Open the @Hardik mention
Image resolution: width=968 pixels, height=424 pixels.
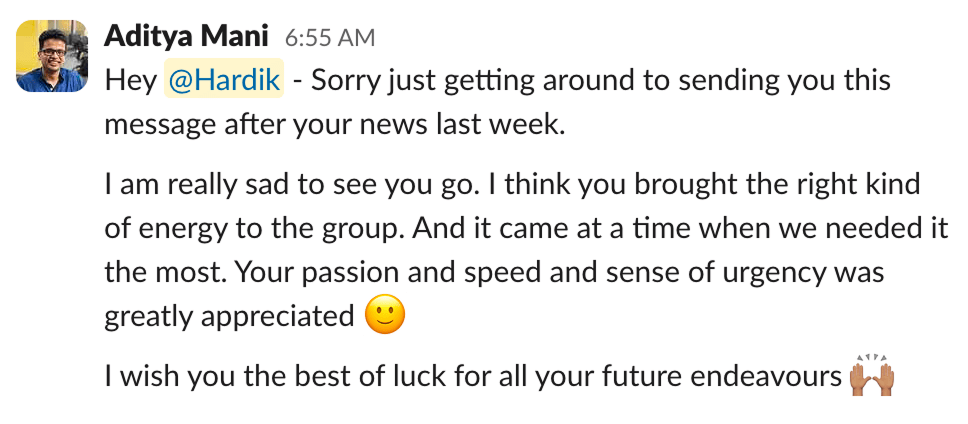click(224, 81)
